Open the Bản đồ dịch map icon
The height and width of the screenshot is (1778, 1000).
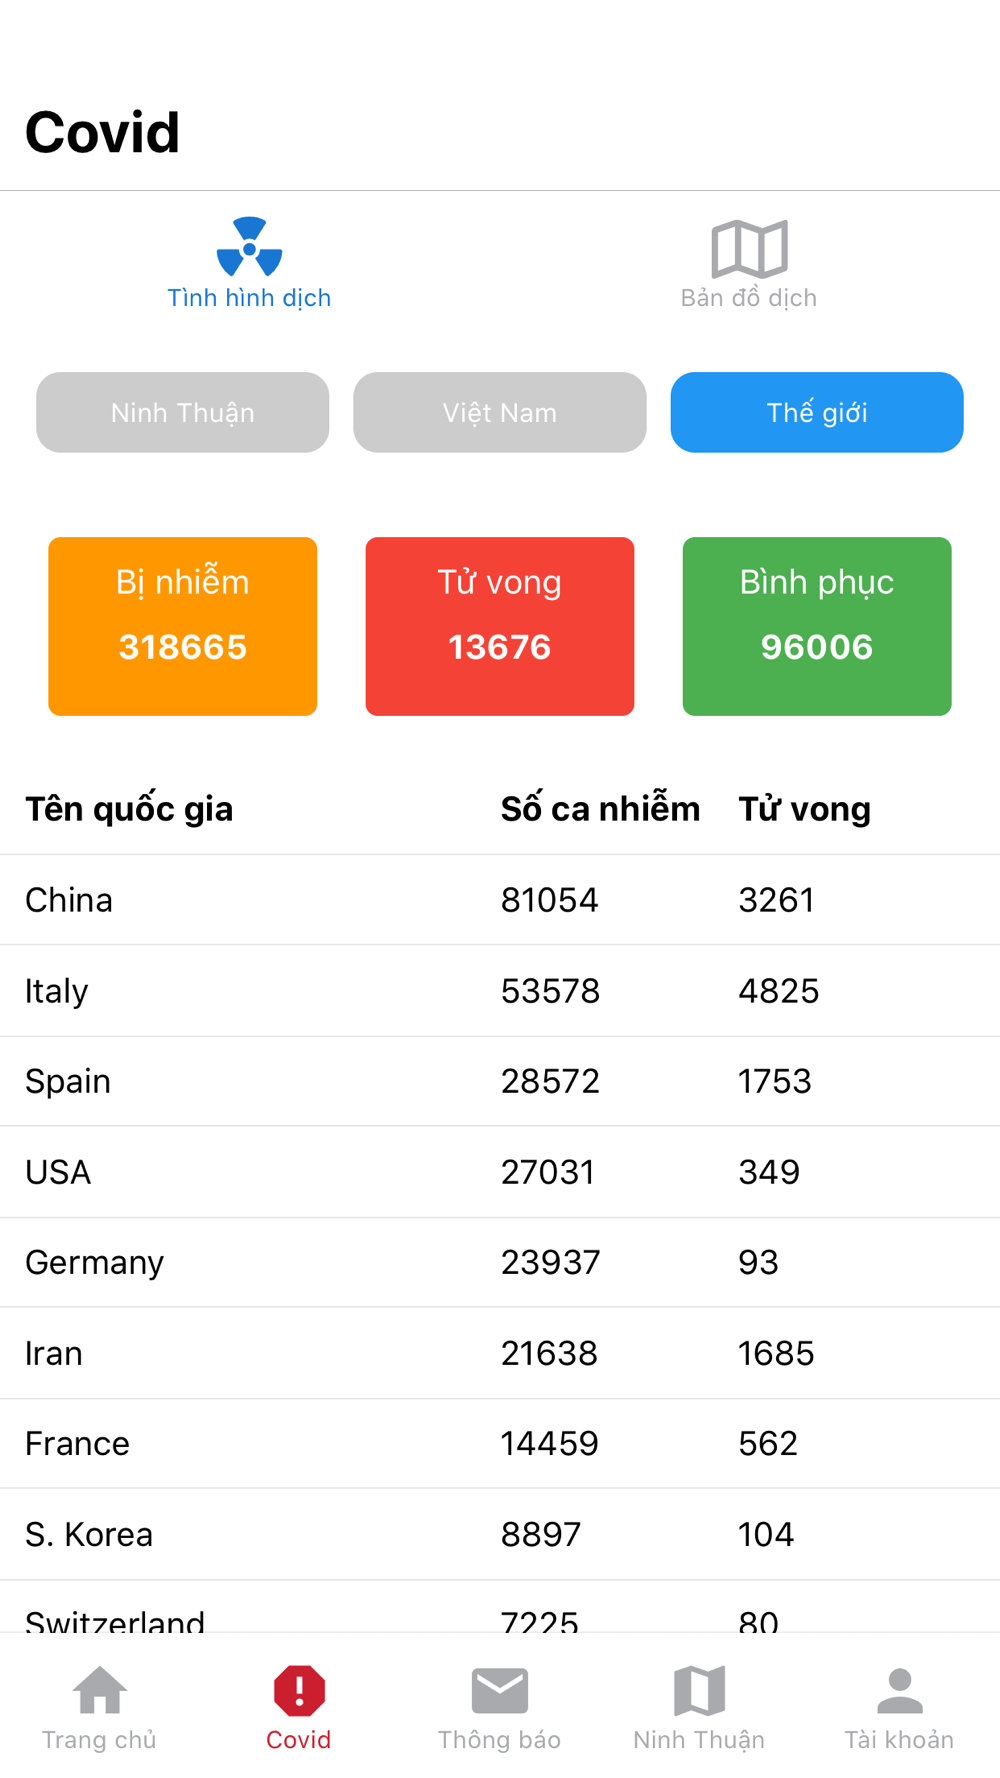pos(749,248)
